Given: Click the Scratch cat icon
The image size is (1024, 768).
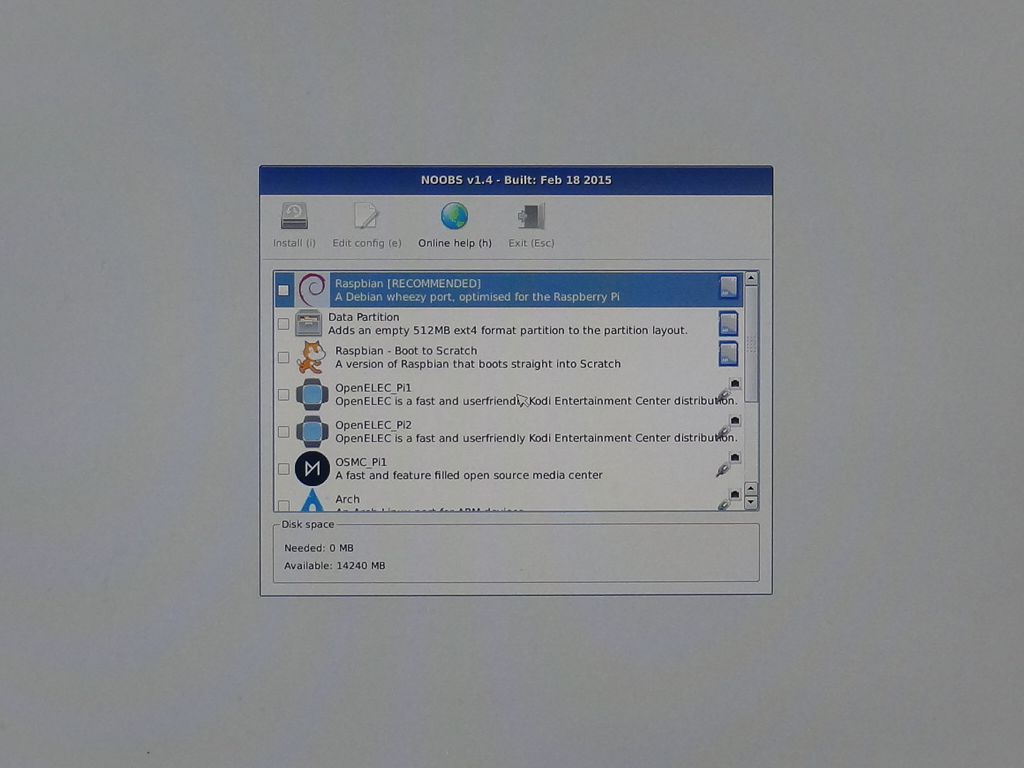Looking at the screenshot, I should click(312, 357).
